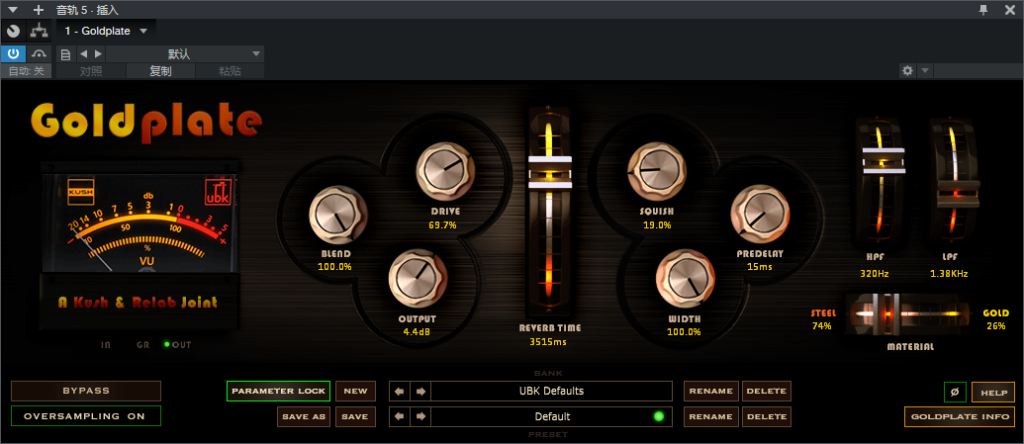
Task: Click the 320Hz HPF value
Action: coord(874,274)
